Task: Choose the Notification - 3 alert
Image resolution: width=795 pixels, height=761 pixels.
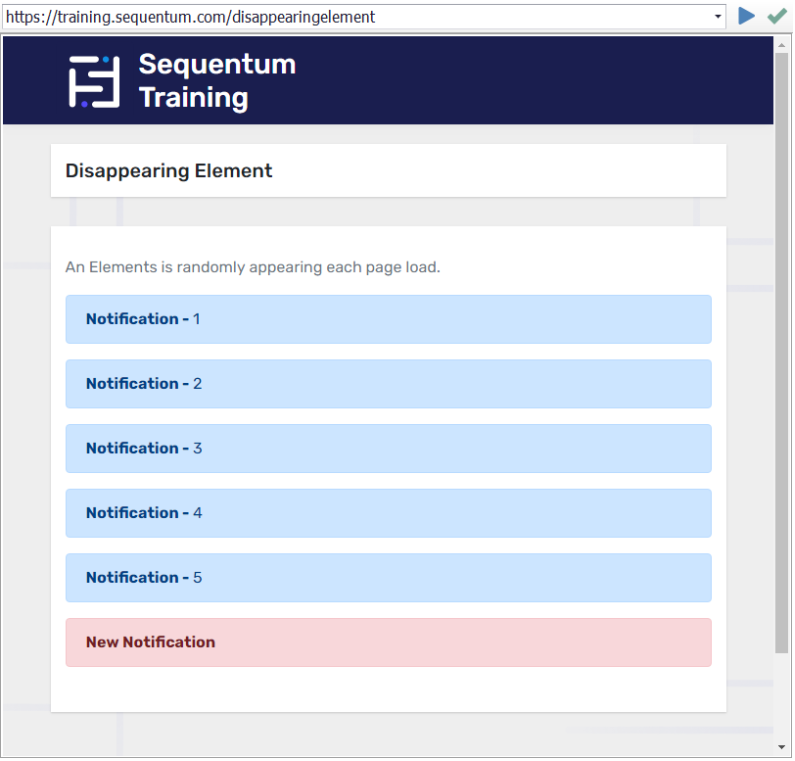Action: click(388, 448)
